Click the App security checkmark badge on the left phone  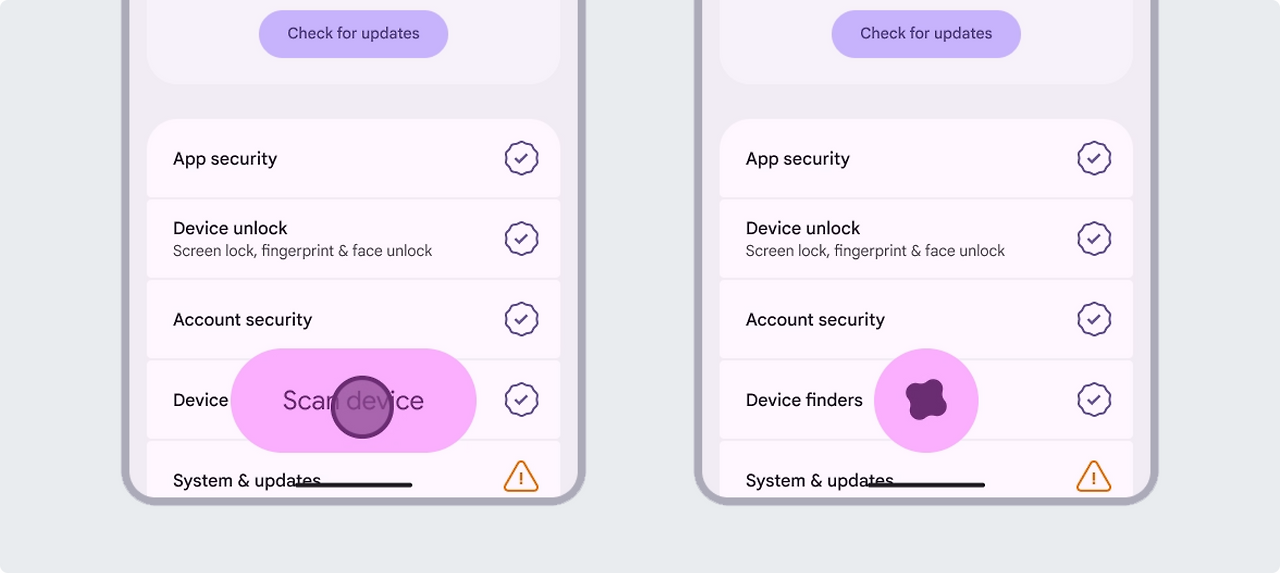[521, 158]
